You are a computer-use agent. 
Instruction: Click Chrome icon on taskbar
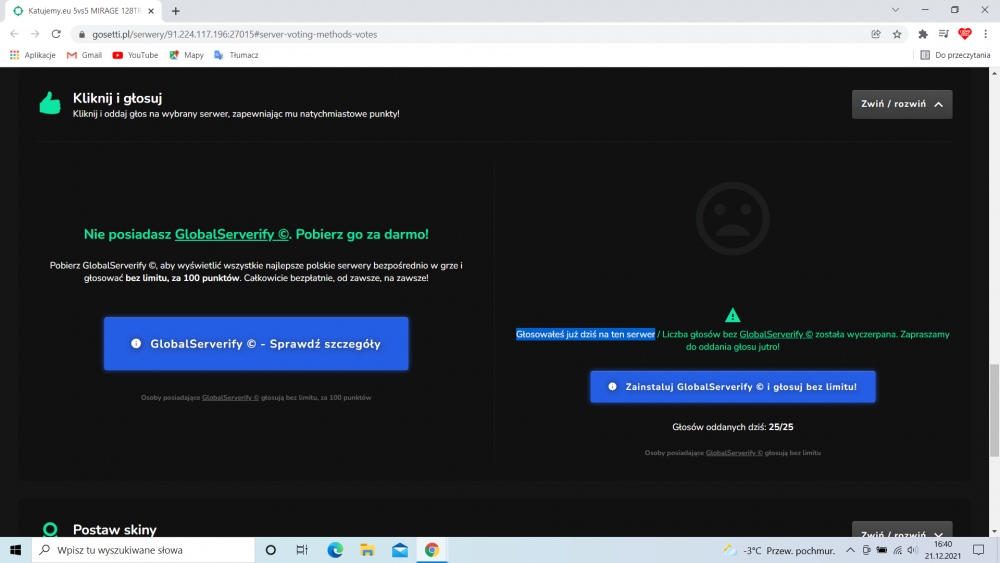(x=432, y=550)
